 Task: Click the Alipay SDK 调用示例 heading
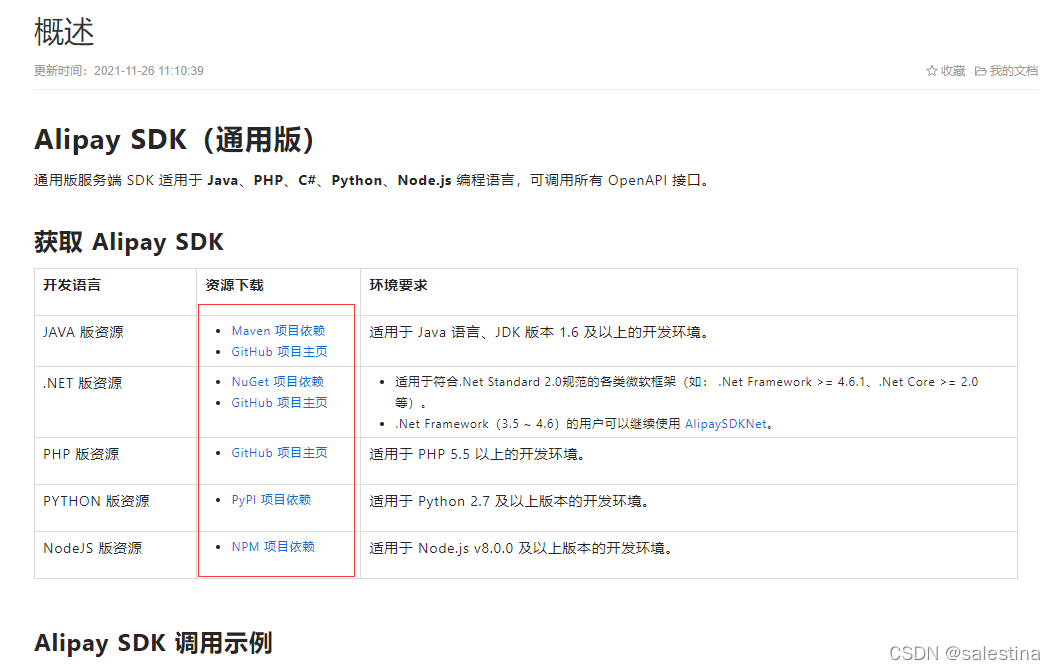coord(153,643)
